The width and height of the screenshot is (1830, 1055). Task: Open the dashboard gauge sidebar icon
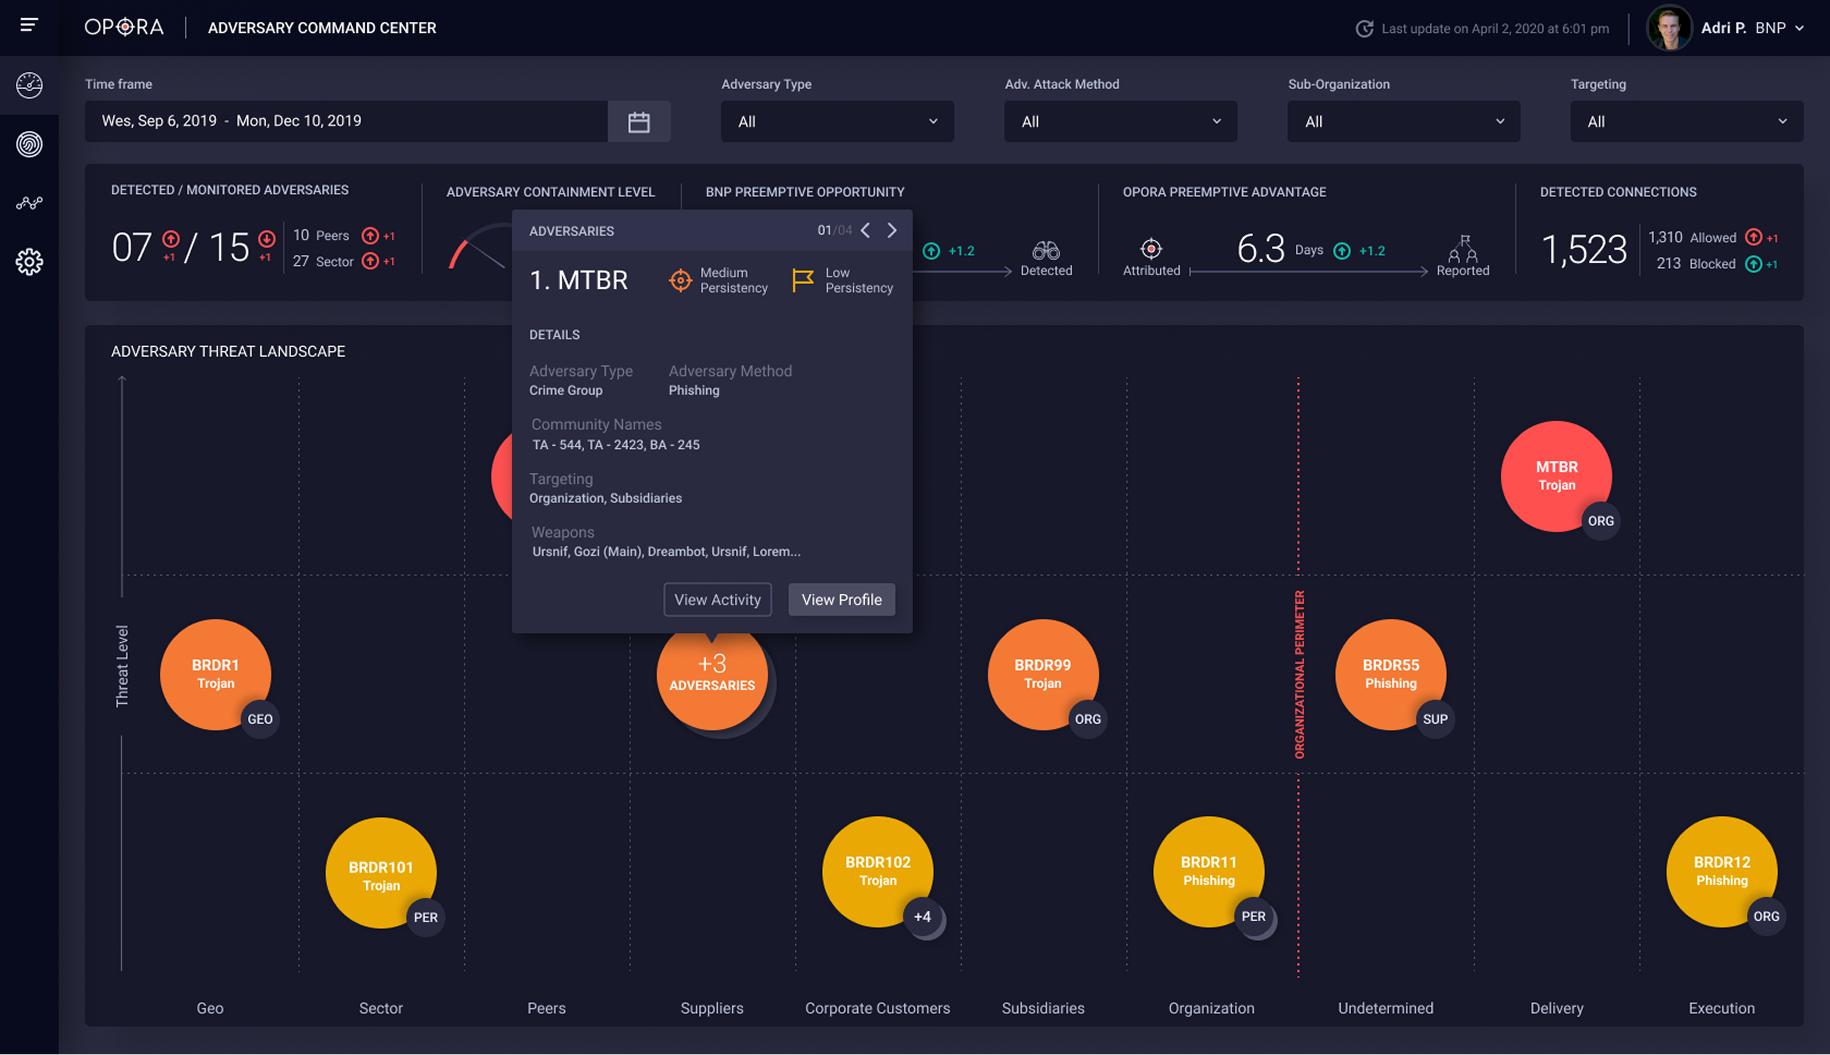coord(29,85)
